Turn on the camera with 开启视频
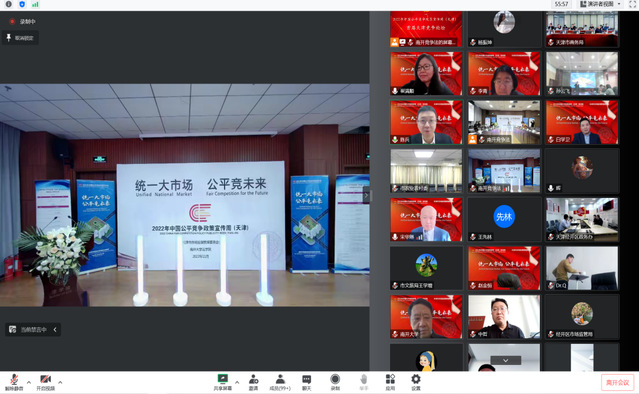This screenshot has width=639, height=394. pos(45,382)
